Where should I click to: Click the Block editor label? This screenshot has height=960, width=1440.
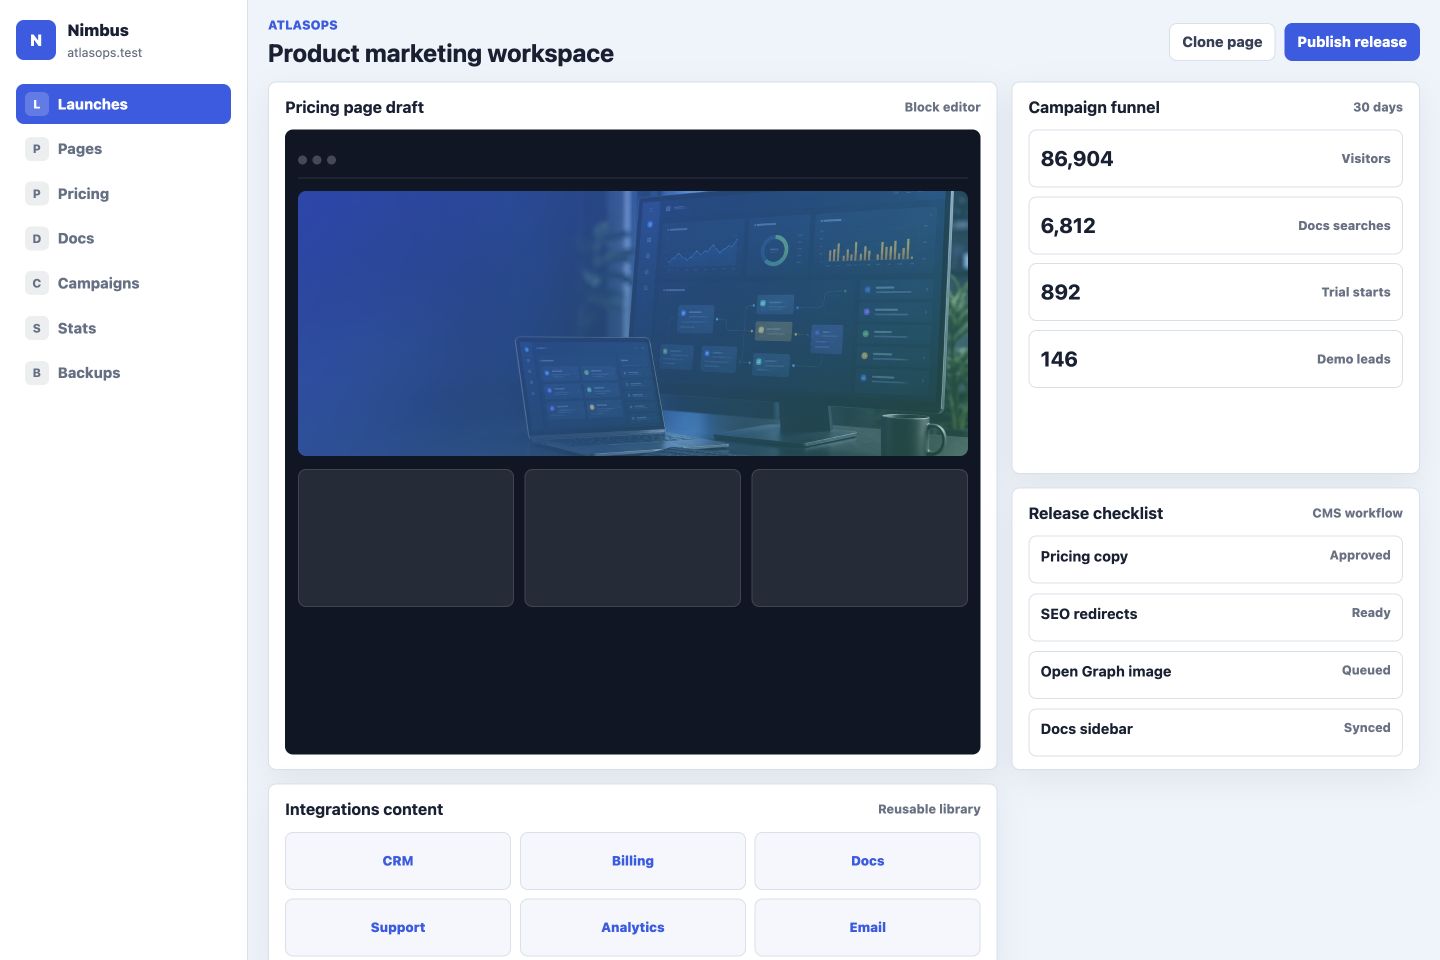click(942, 107)
